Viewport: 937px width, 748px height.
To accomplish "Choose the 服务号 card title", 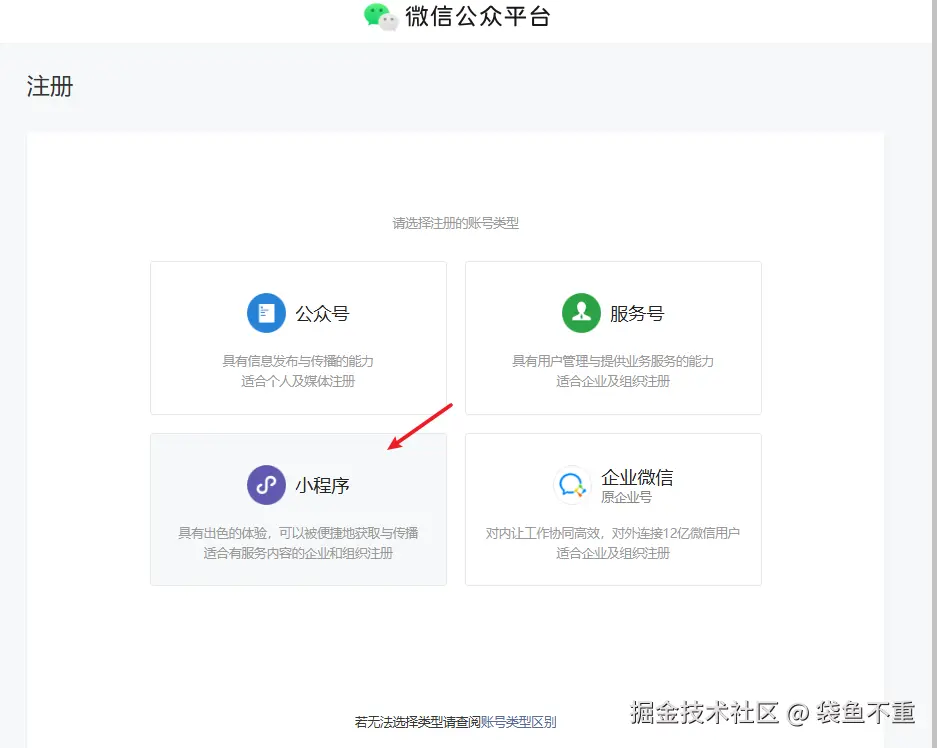I will tap(637, 314).
